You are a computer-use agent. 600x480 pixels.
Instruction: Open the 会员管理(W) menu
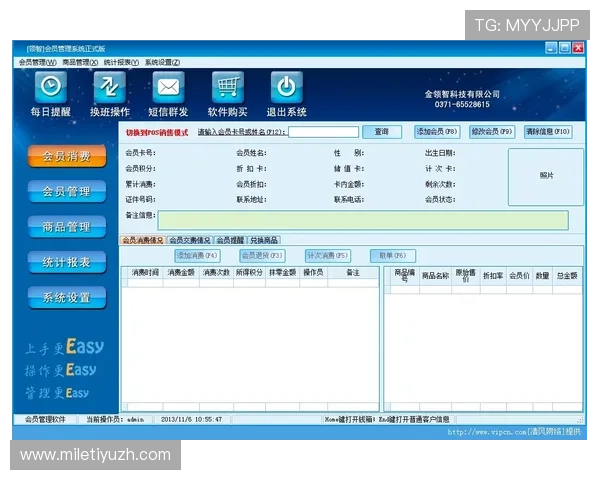[38, 62]
